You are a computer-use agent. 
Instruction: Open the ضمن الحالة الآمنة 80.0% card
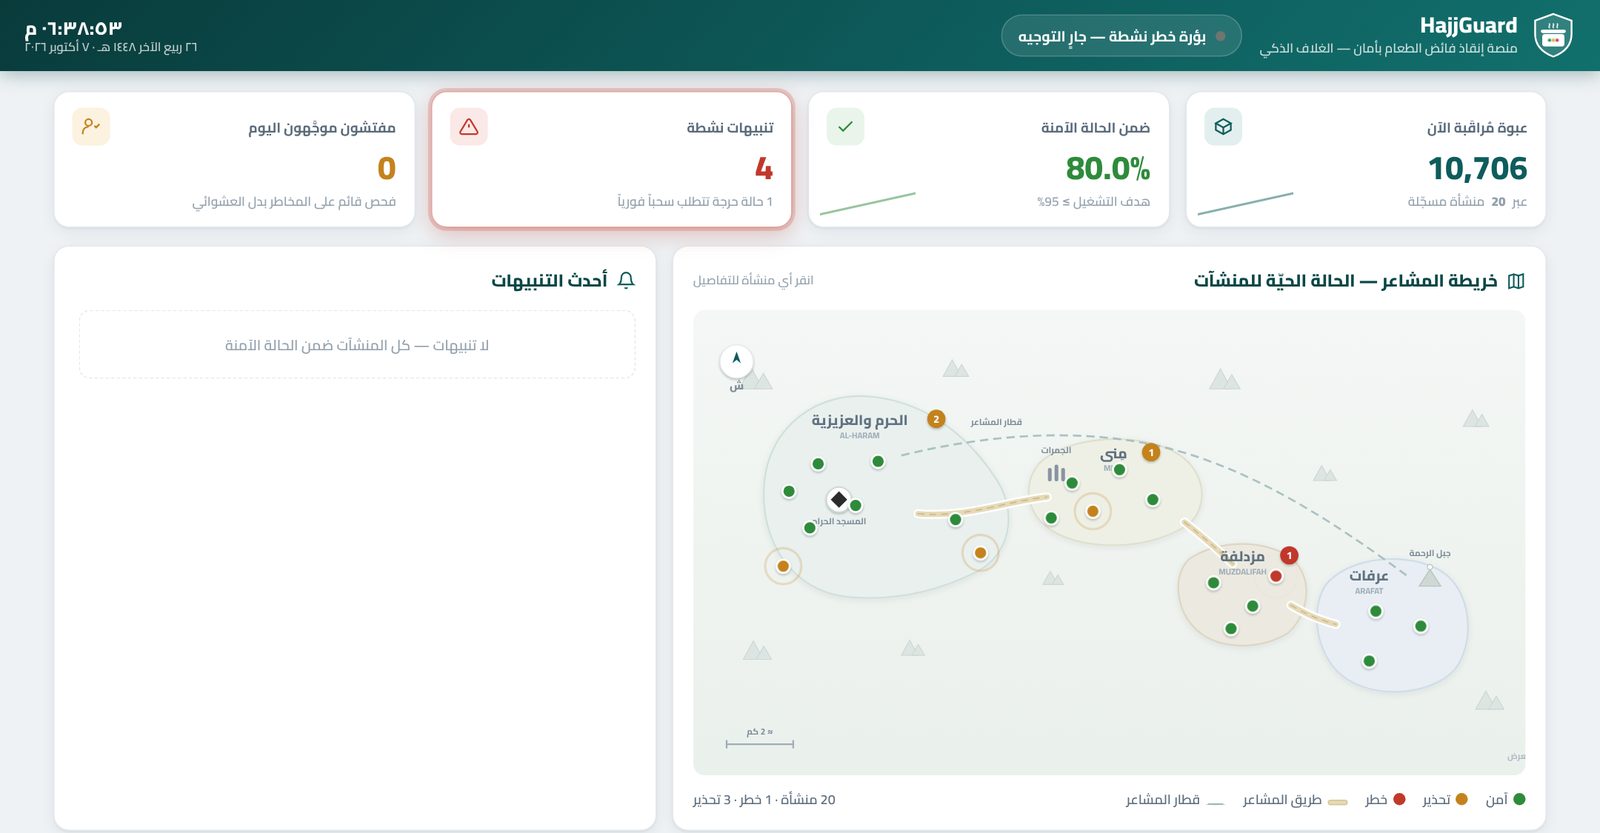coord(988,160)
